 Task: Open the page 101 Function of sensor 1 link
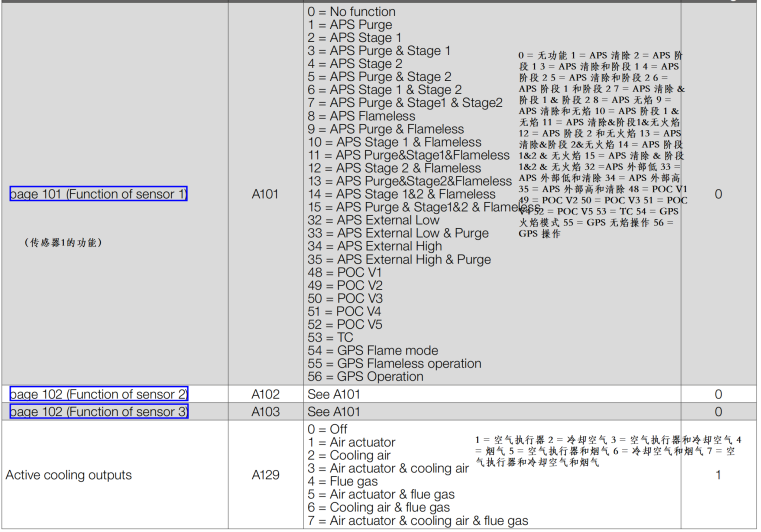click(98, 194)
